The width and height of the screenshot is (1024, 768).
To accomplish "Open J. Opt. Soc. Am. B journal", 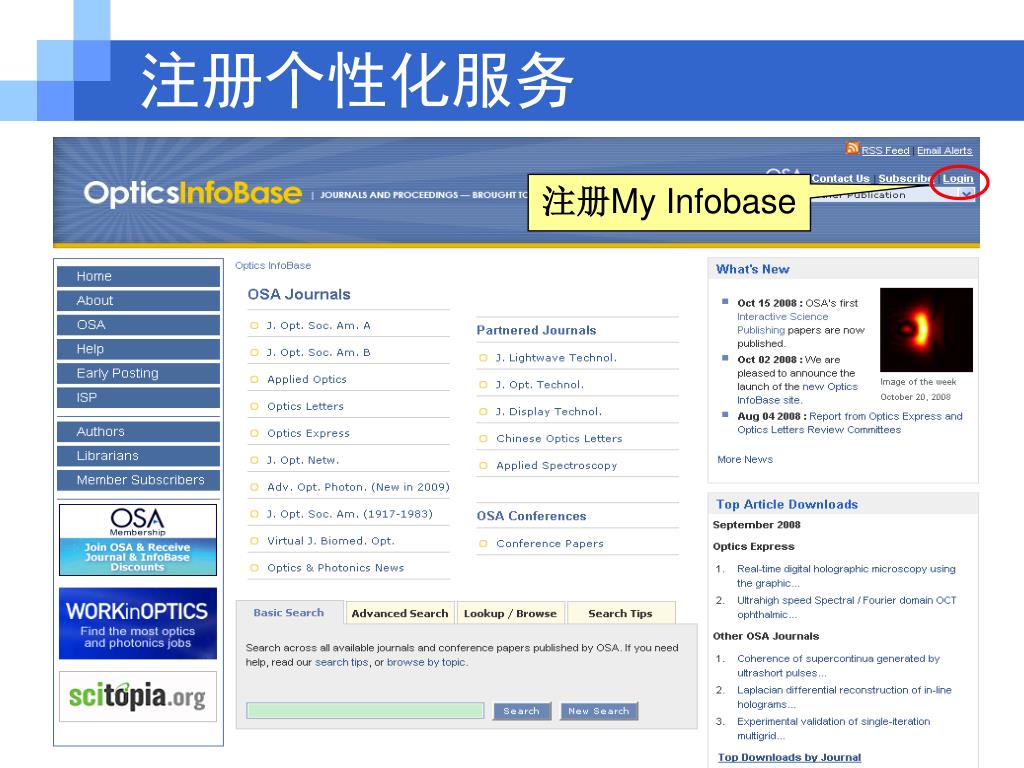I will [319, 353].
